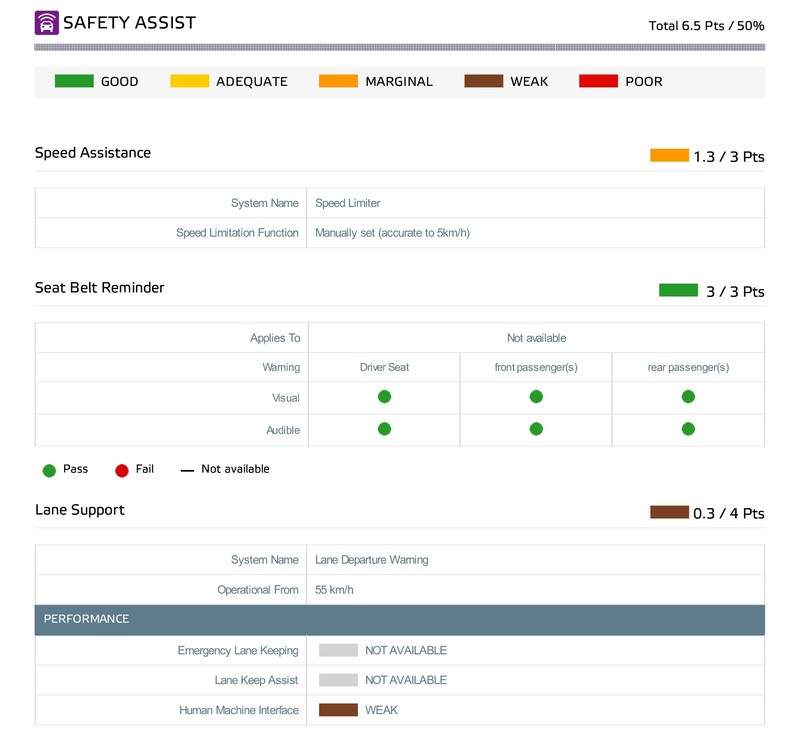800x736 pixels.
Task: Click rear passenger visual pass indicator
Action: [688, 397]
